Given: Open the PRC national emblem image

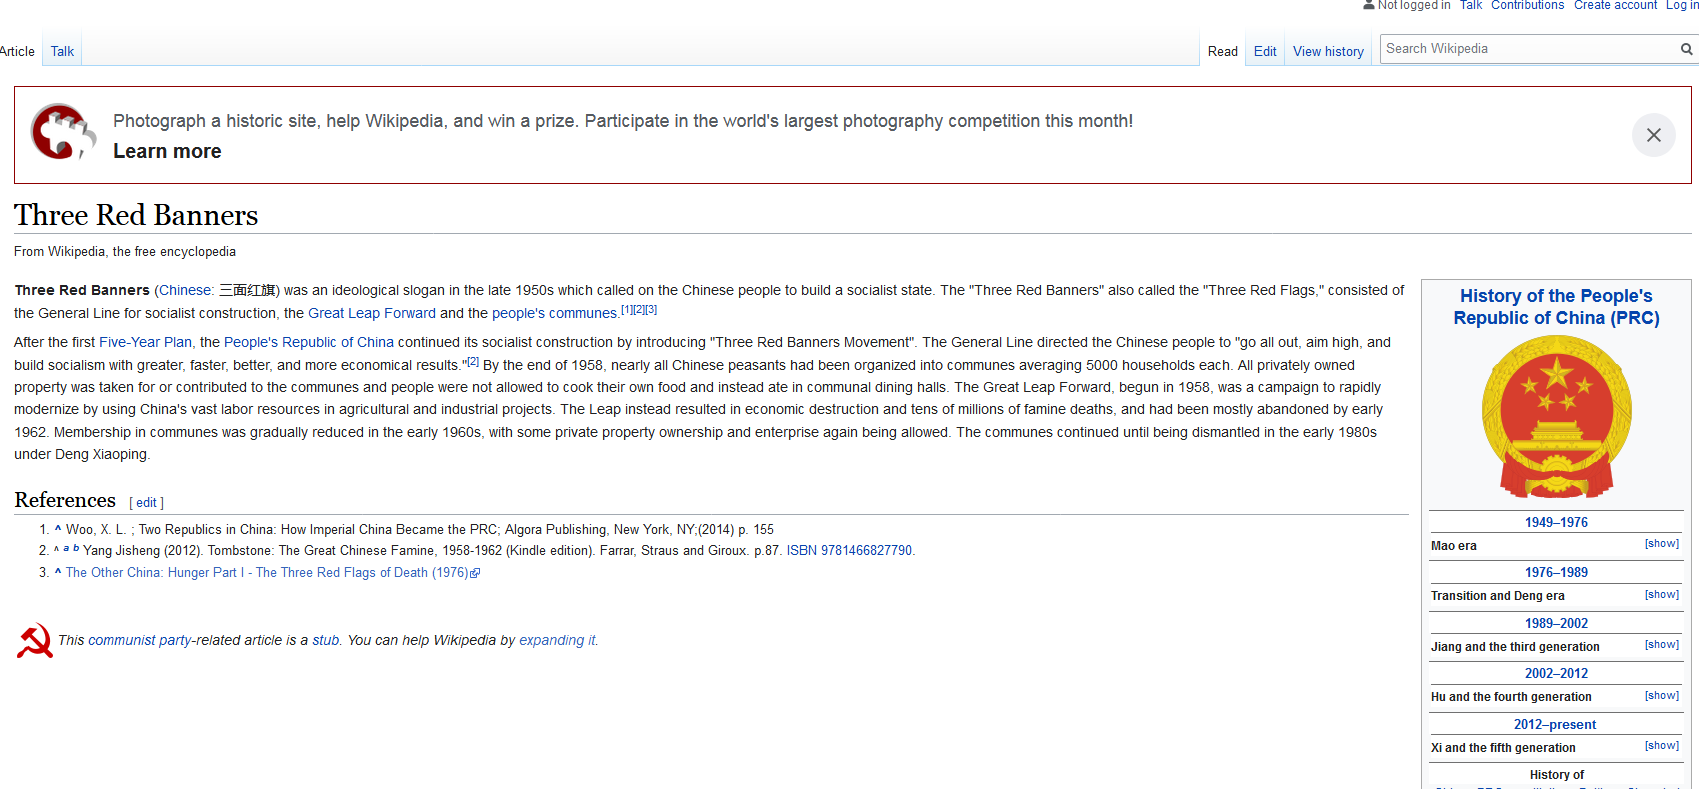Looking at the screenshot, I should point(1556,417).
